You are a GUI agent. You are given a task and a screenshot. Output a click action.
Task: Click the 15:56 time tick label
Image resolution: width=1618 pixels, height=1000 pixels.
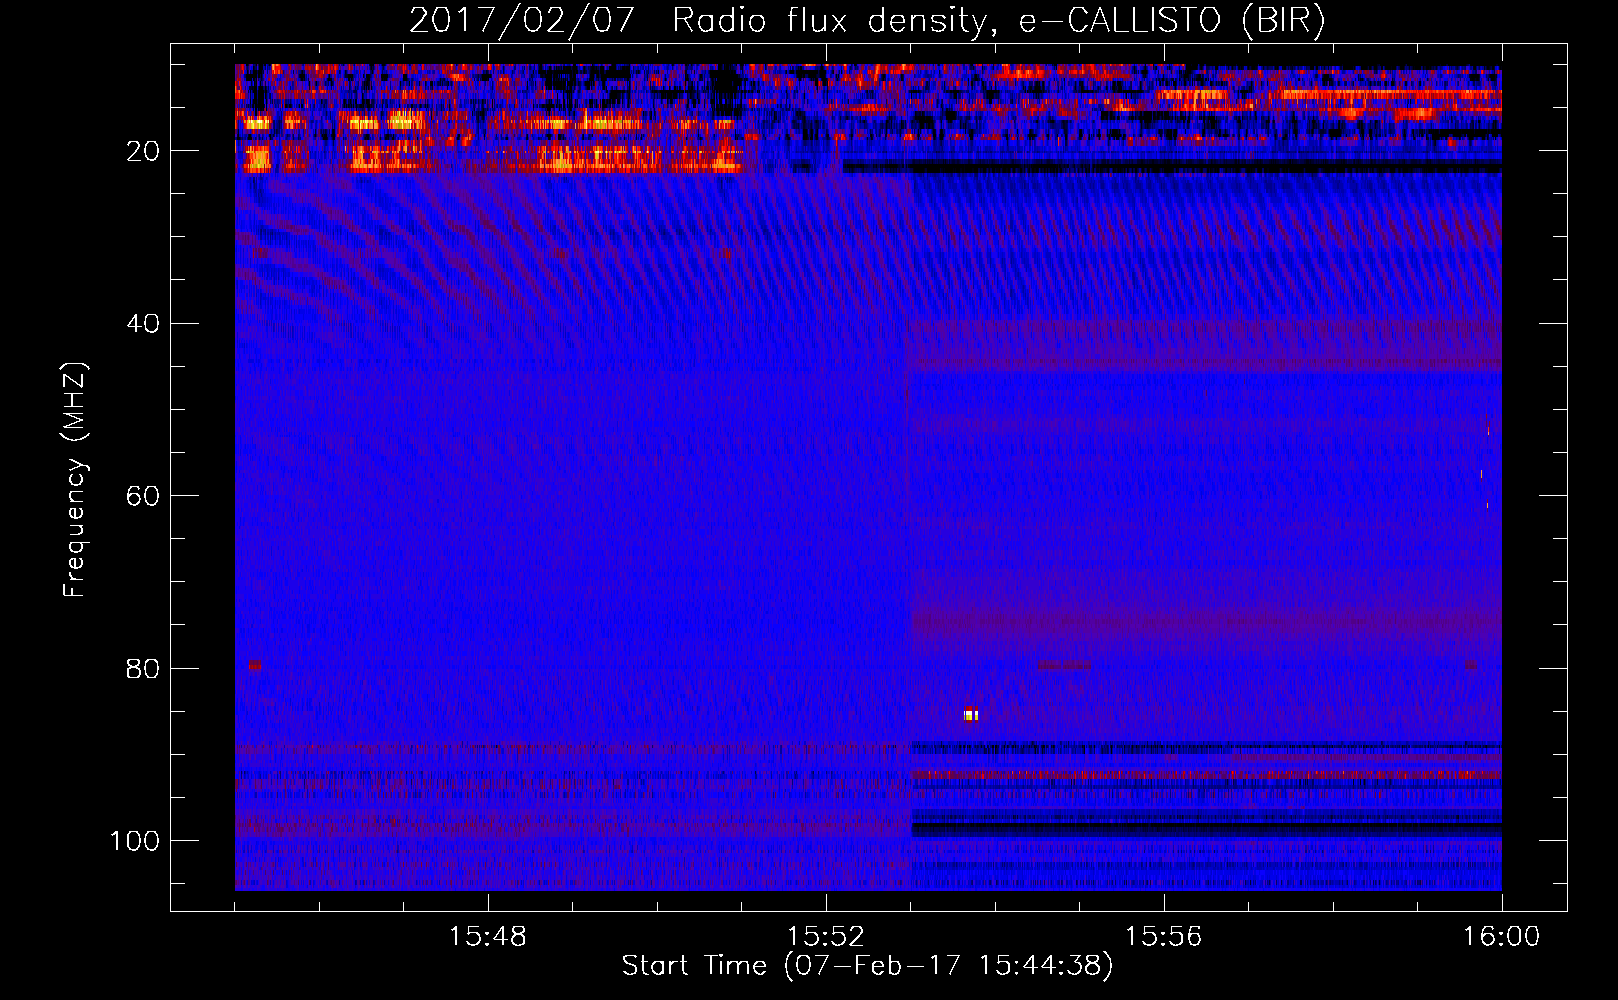tap(1163, 936)
